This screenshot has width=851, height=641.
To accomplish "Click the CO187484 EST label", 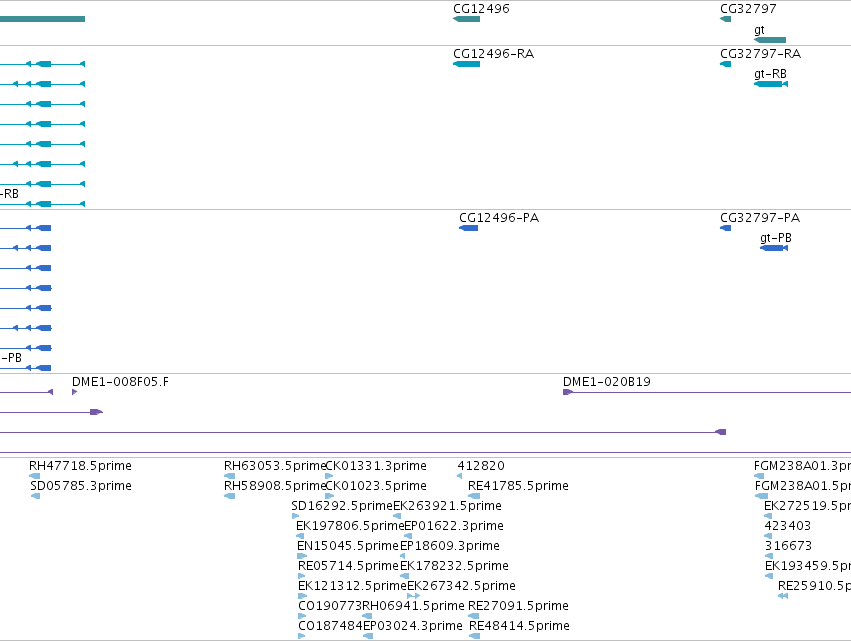I will click(331, 626).
